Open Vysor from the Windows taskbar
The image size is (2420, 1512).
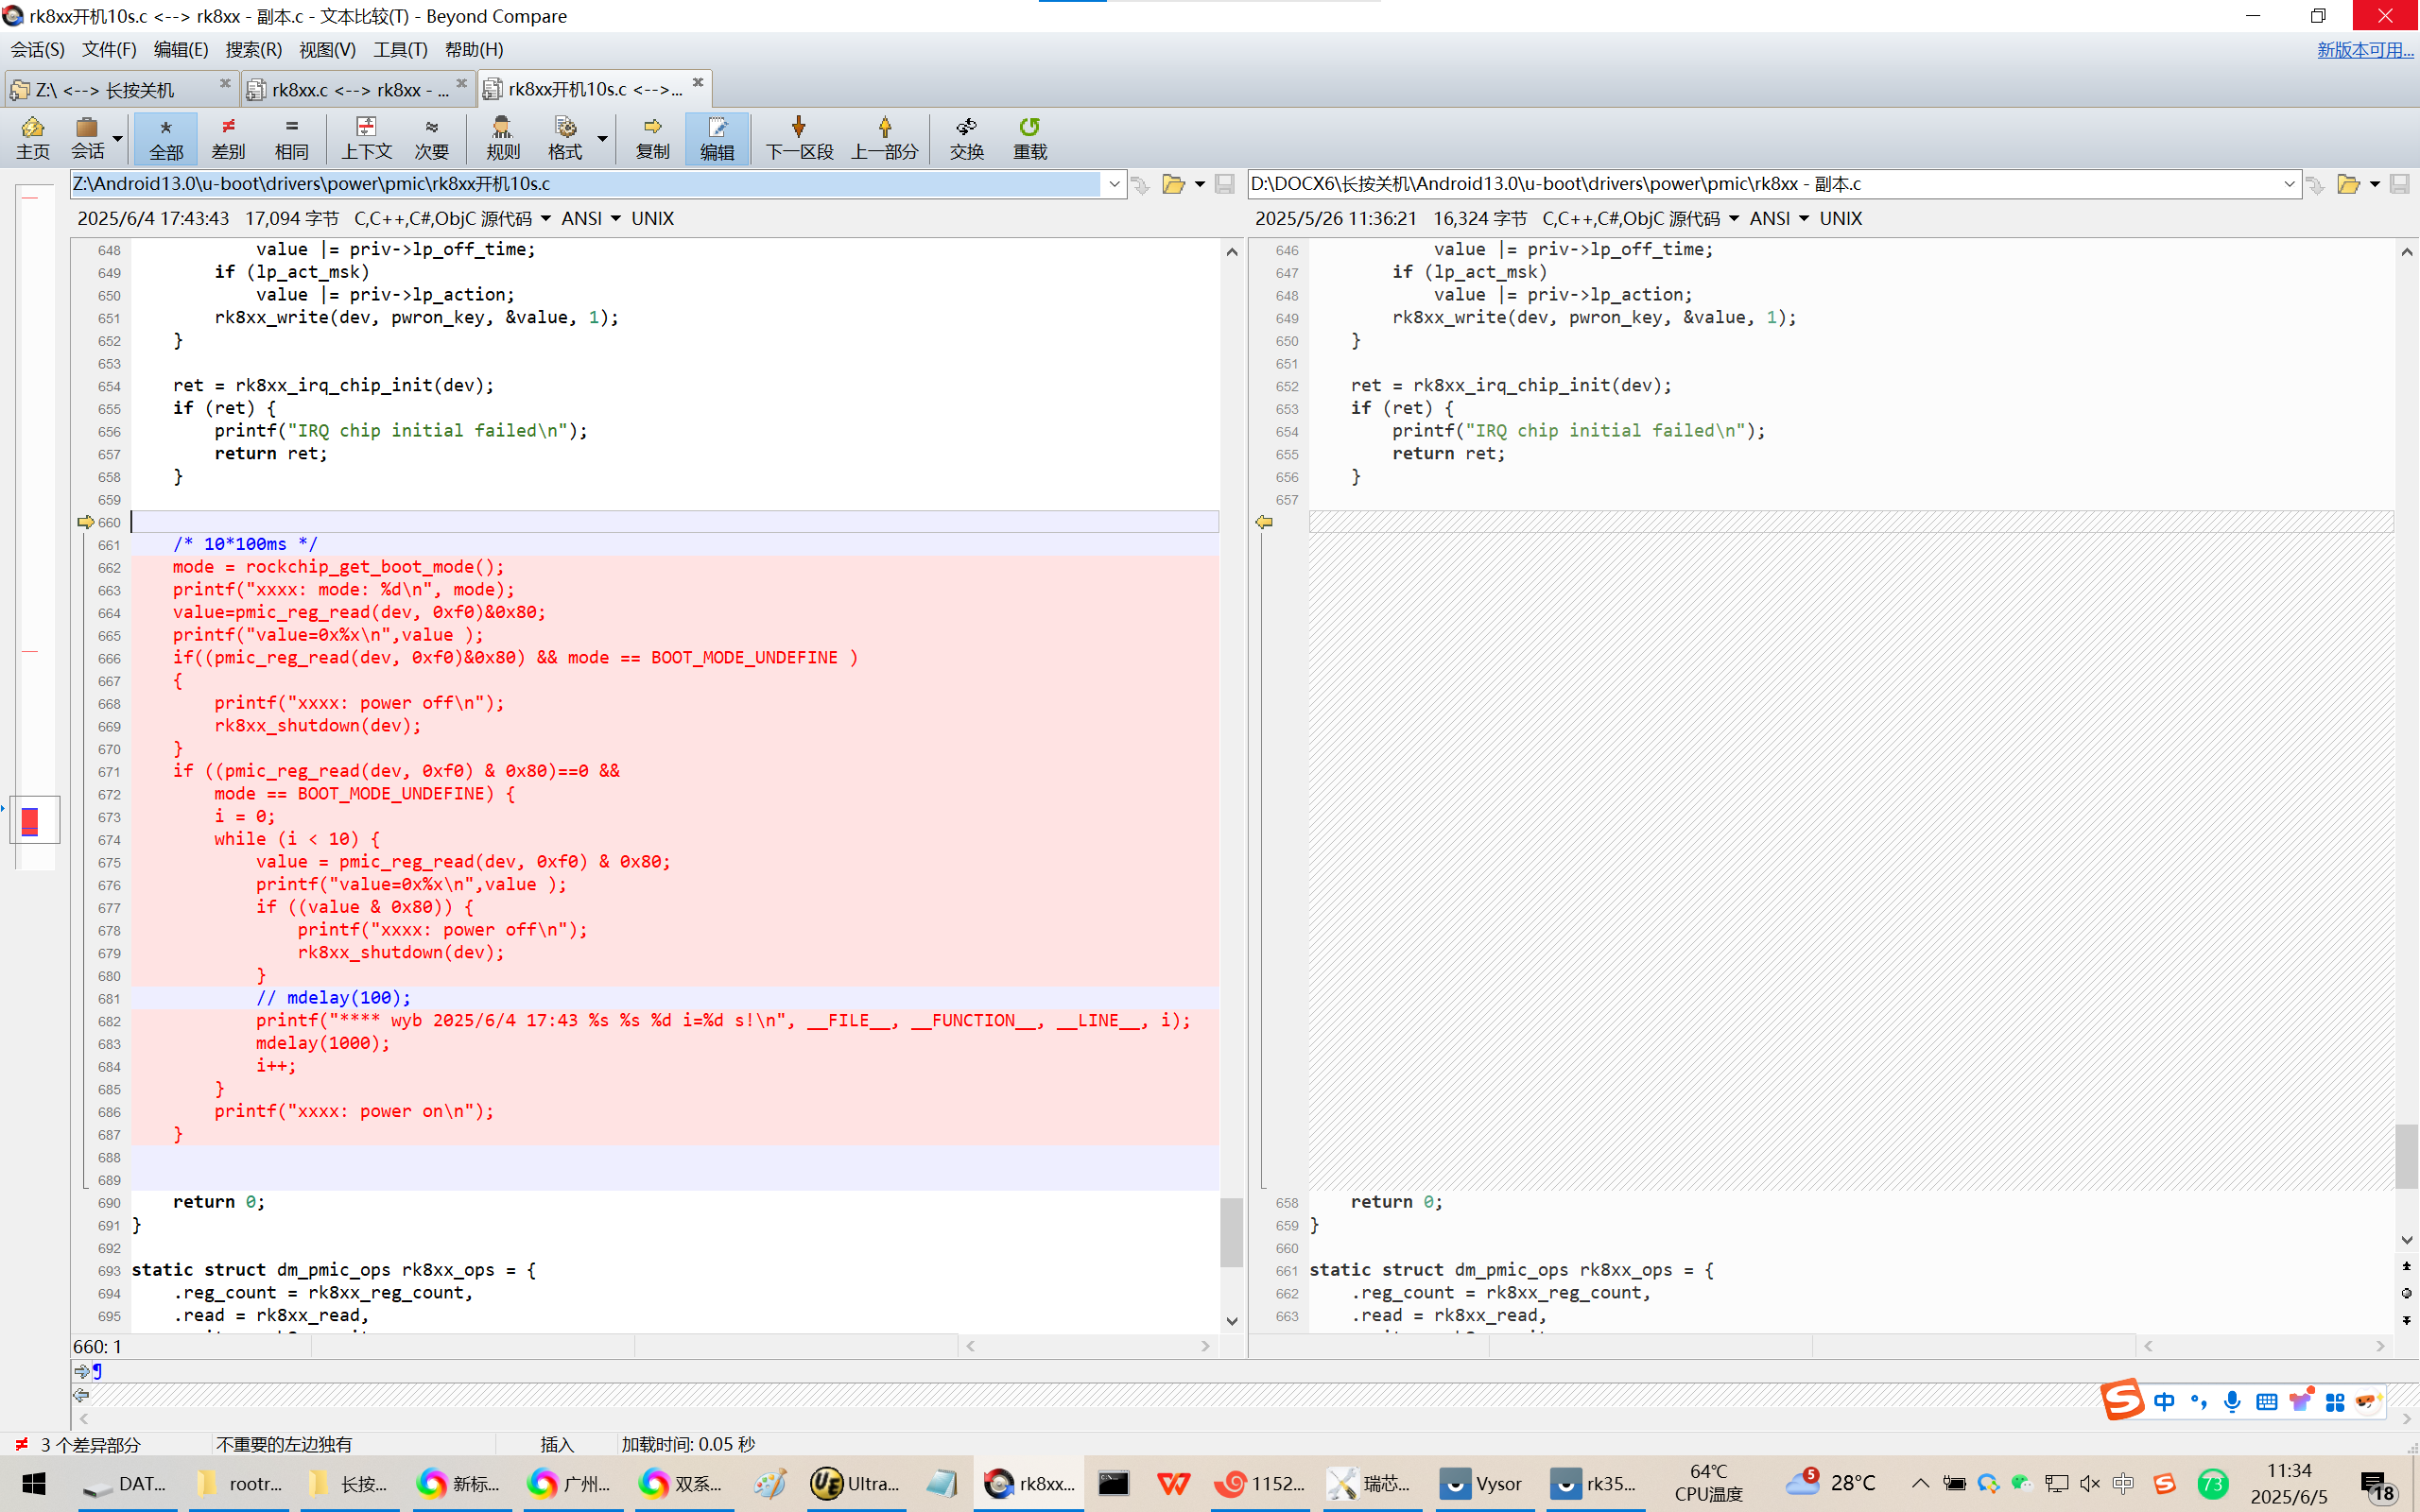tap(1483, 1483)
